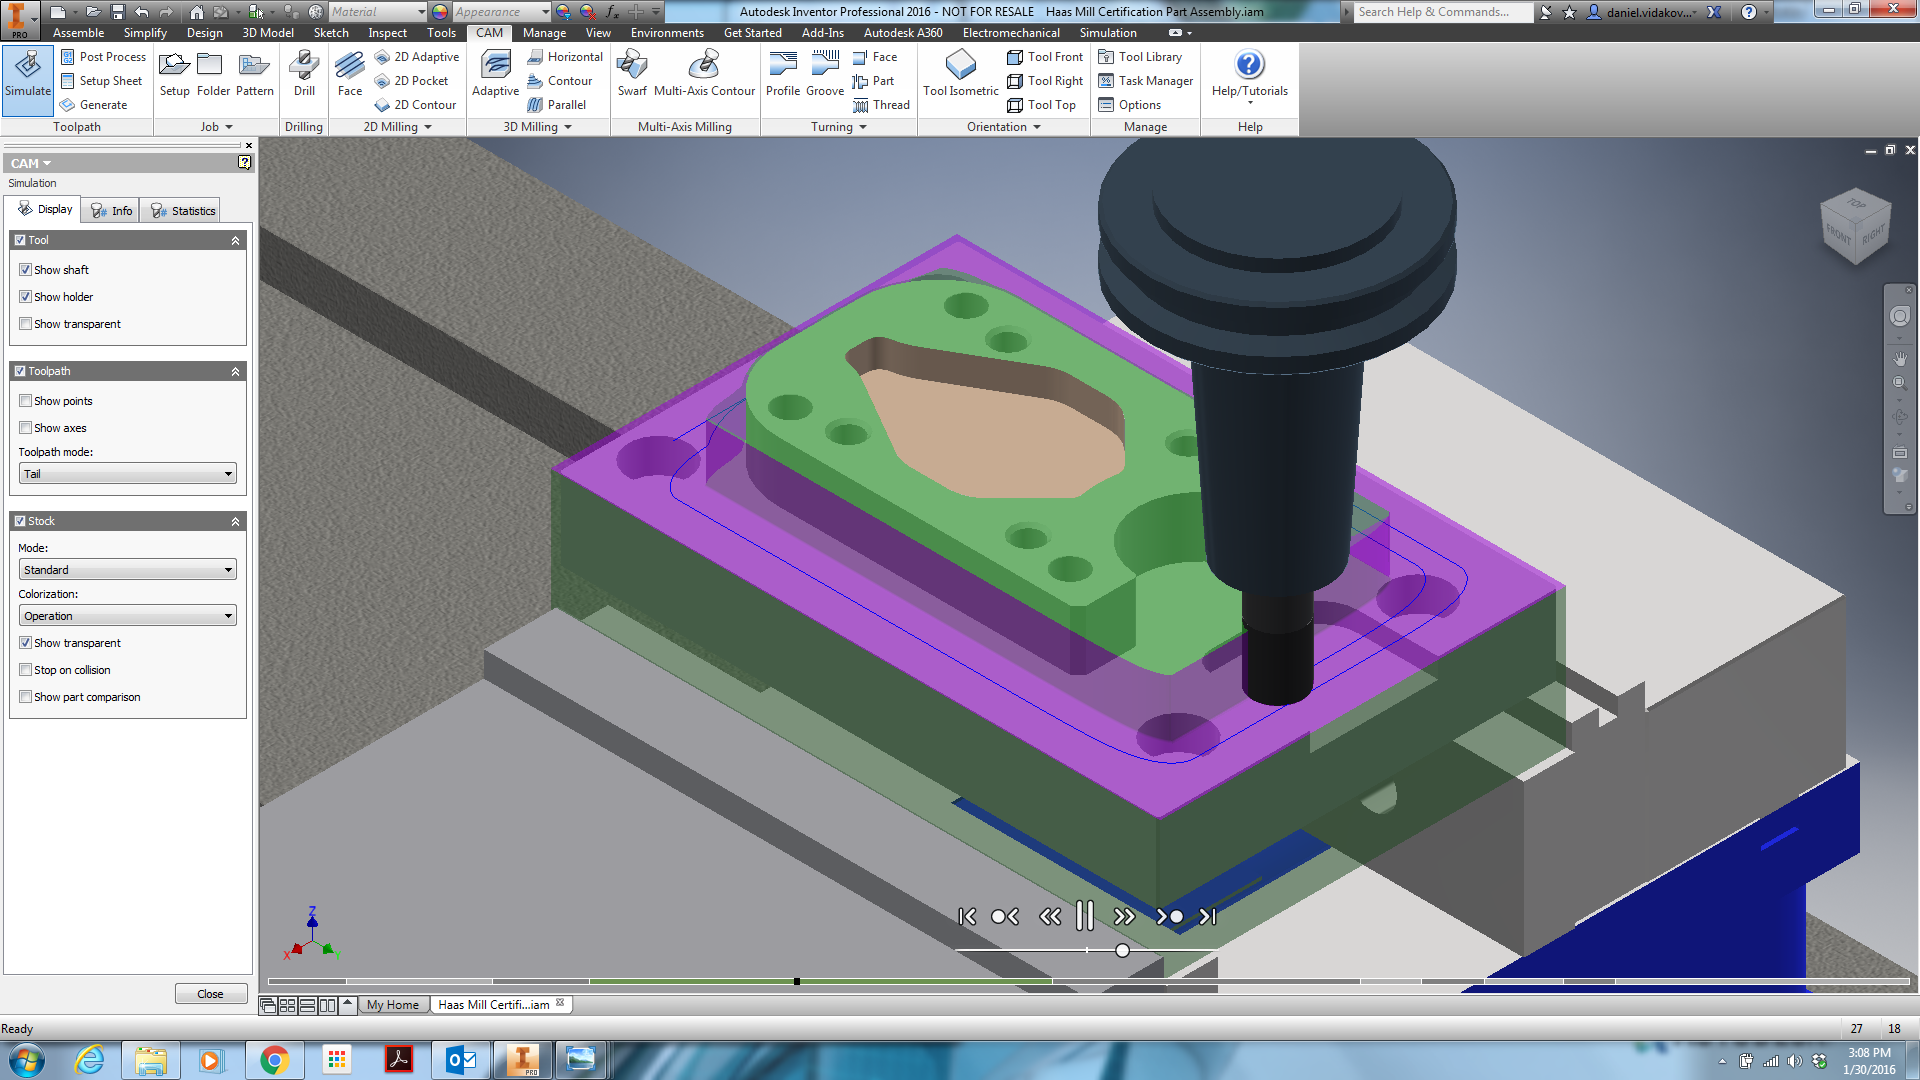Open the Adaptive 3D milling tool

pos(495,75)
